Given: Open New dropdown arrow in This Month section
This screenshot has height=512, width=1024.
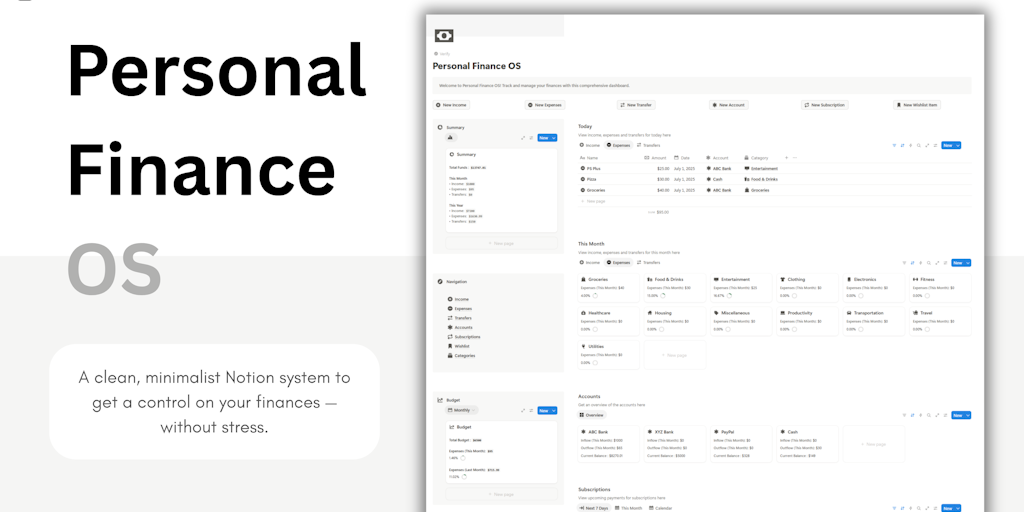Looking at the screenshot, I should click(968, 263).
